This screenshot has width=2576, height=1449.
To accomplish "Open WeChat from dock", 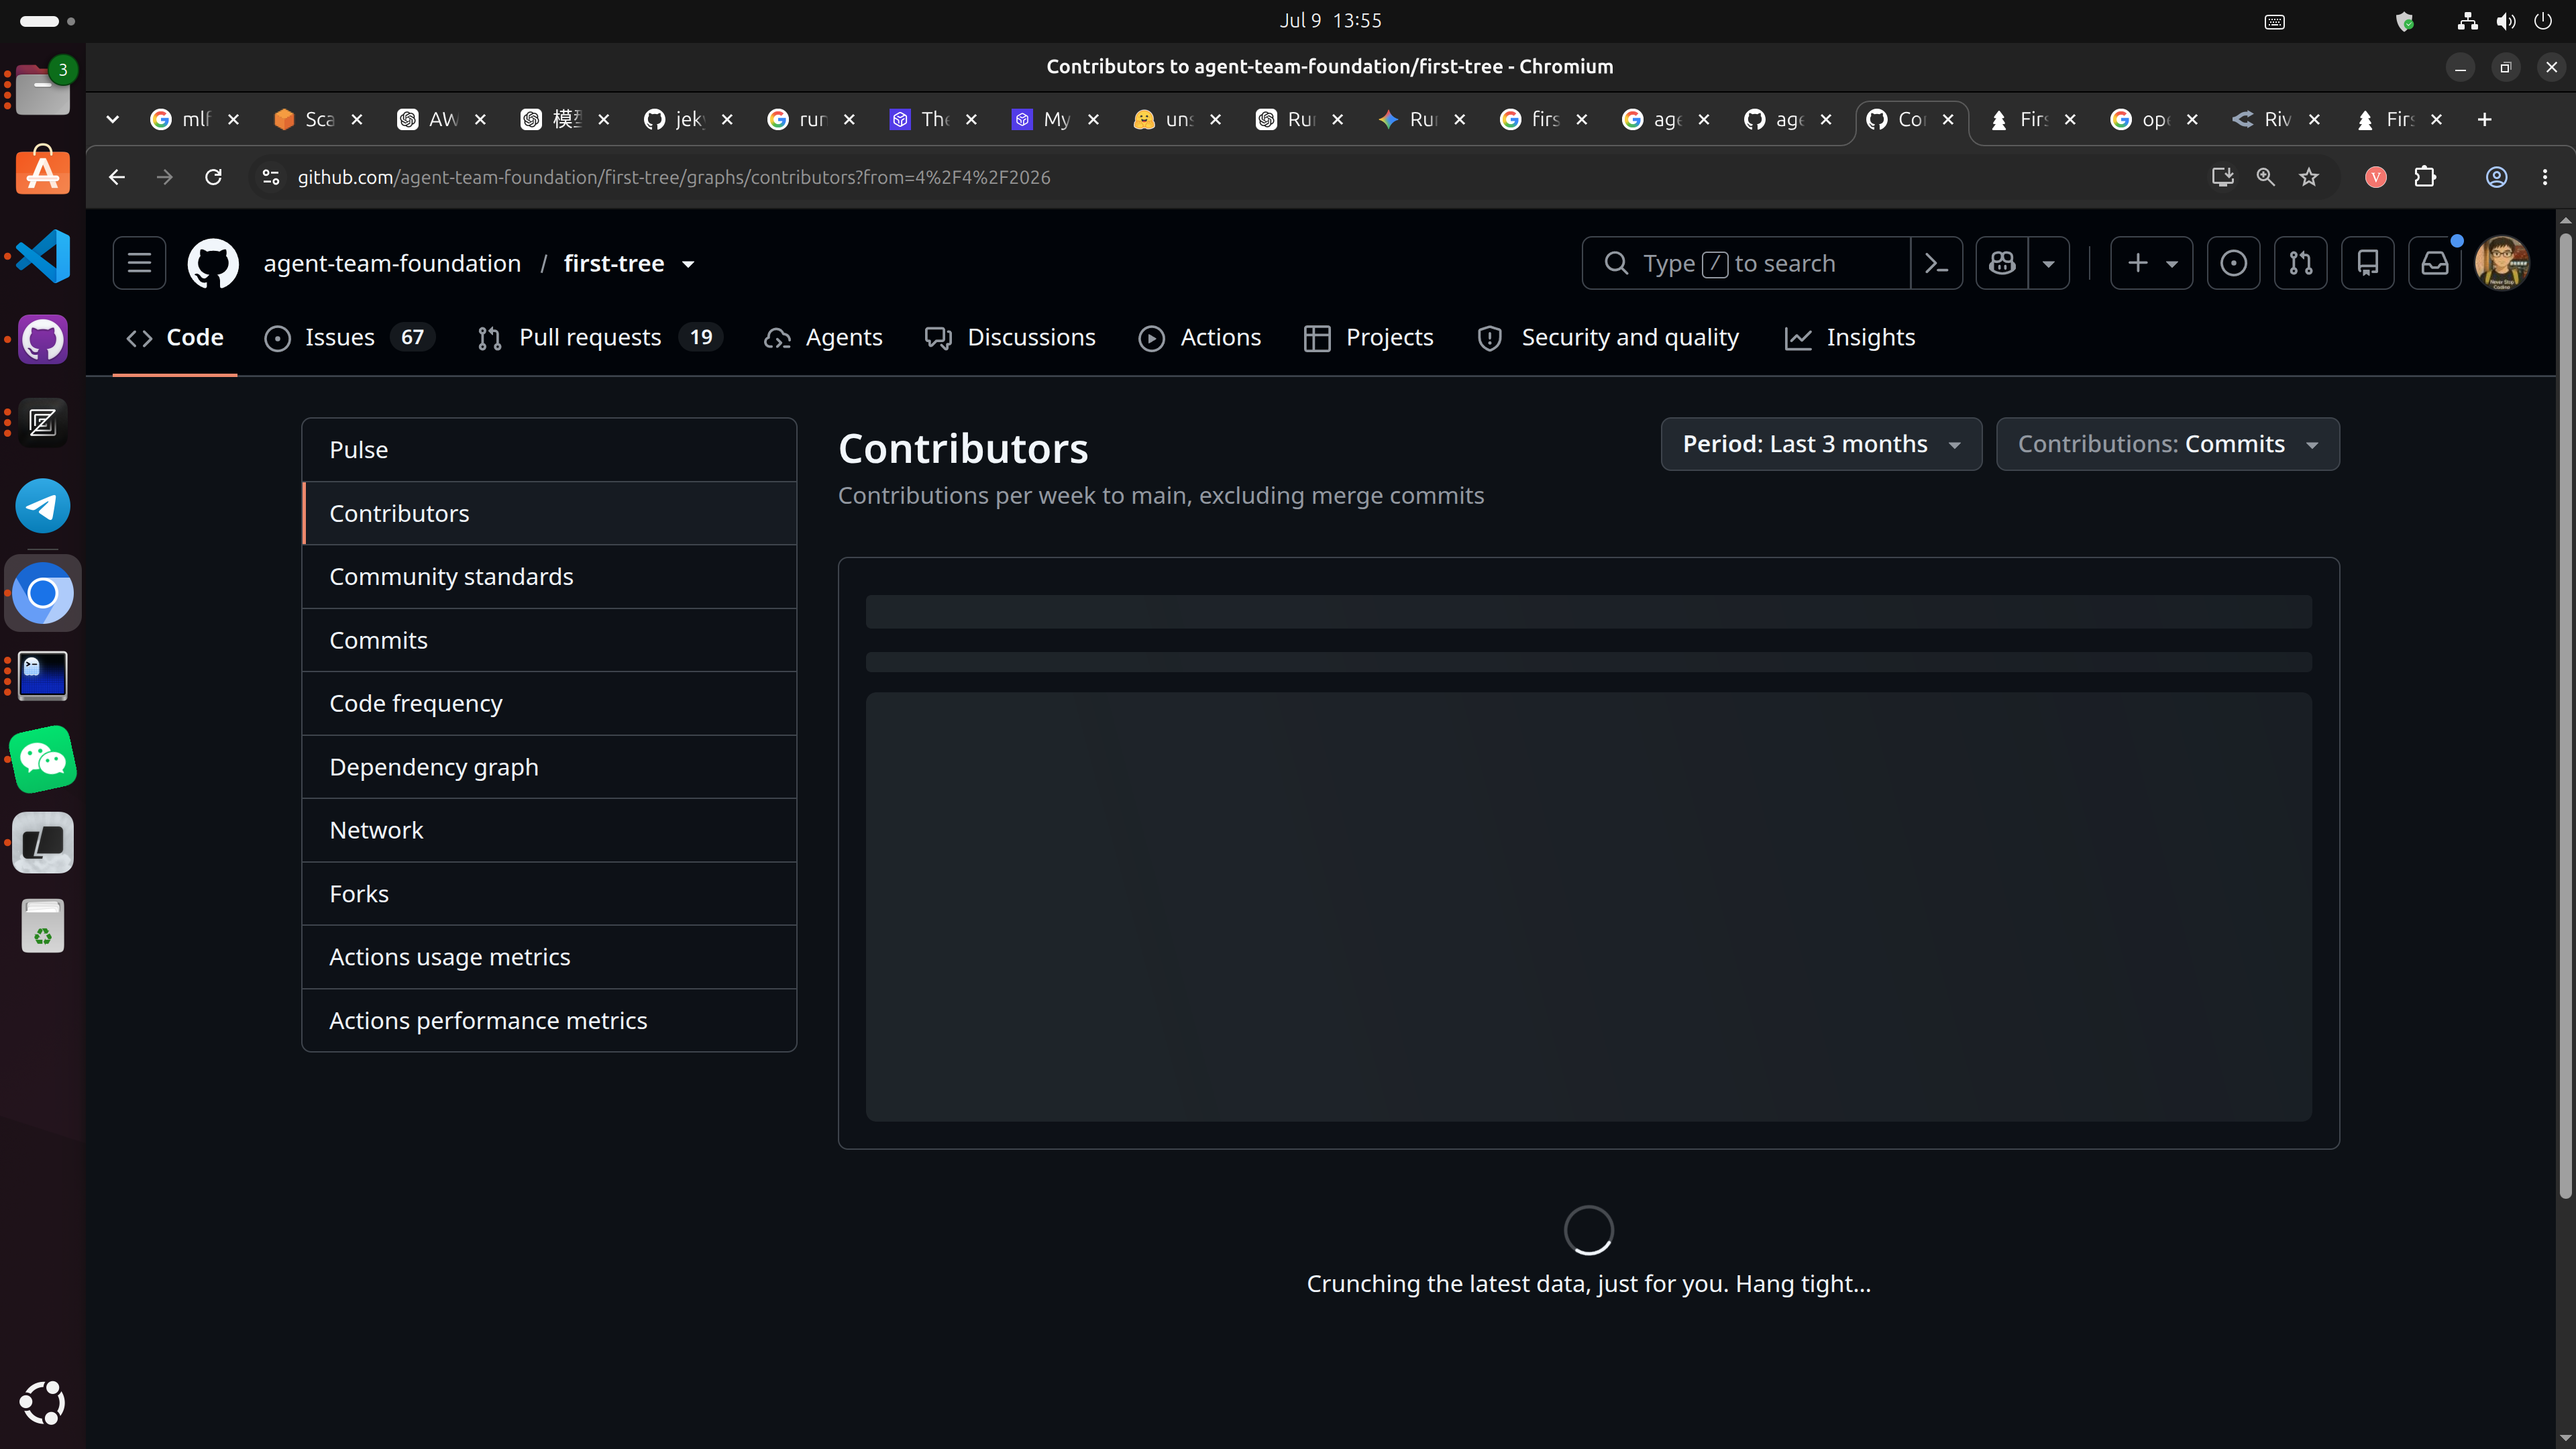I will [x=43, y=760].
